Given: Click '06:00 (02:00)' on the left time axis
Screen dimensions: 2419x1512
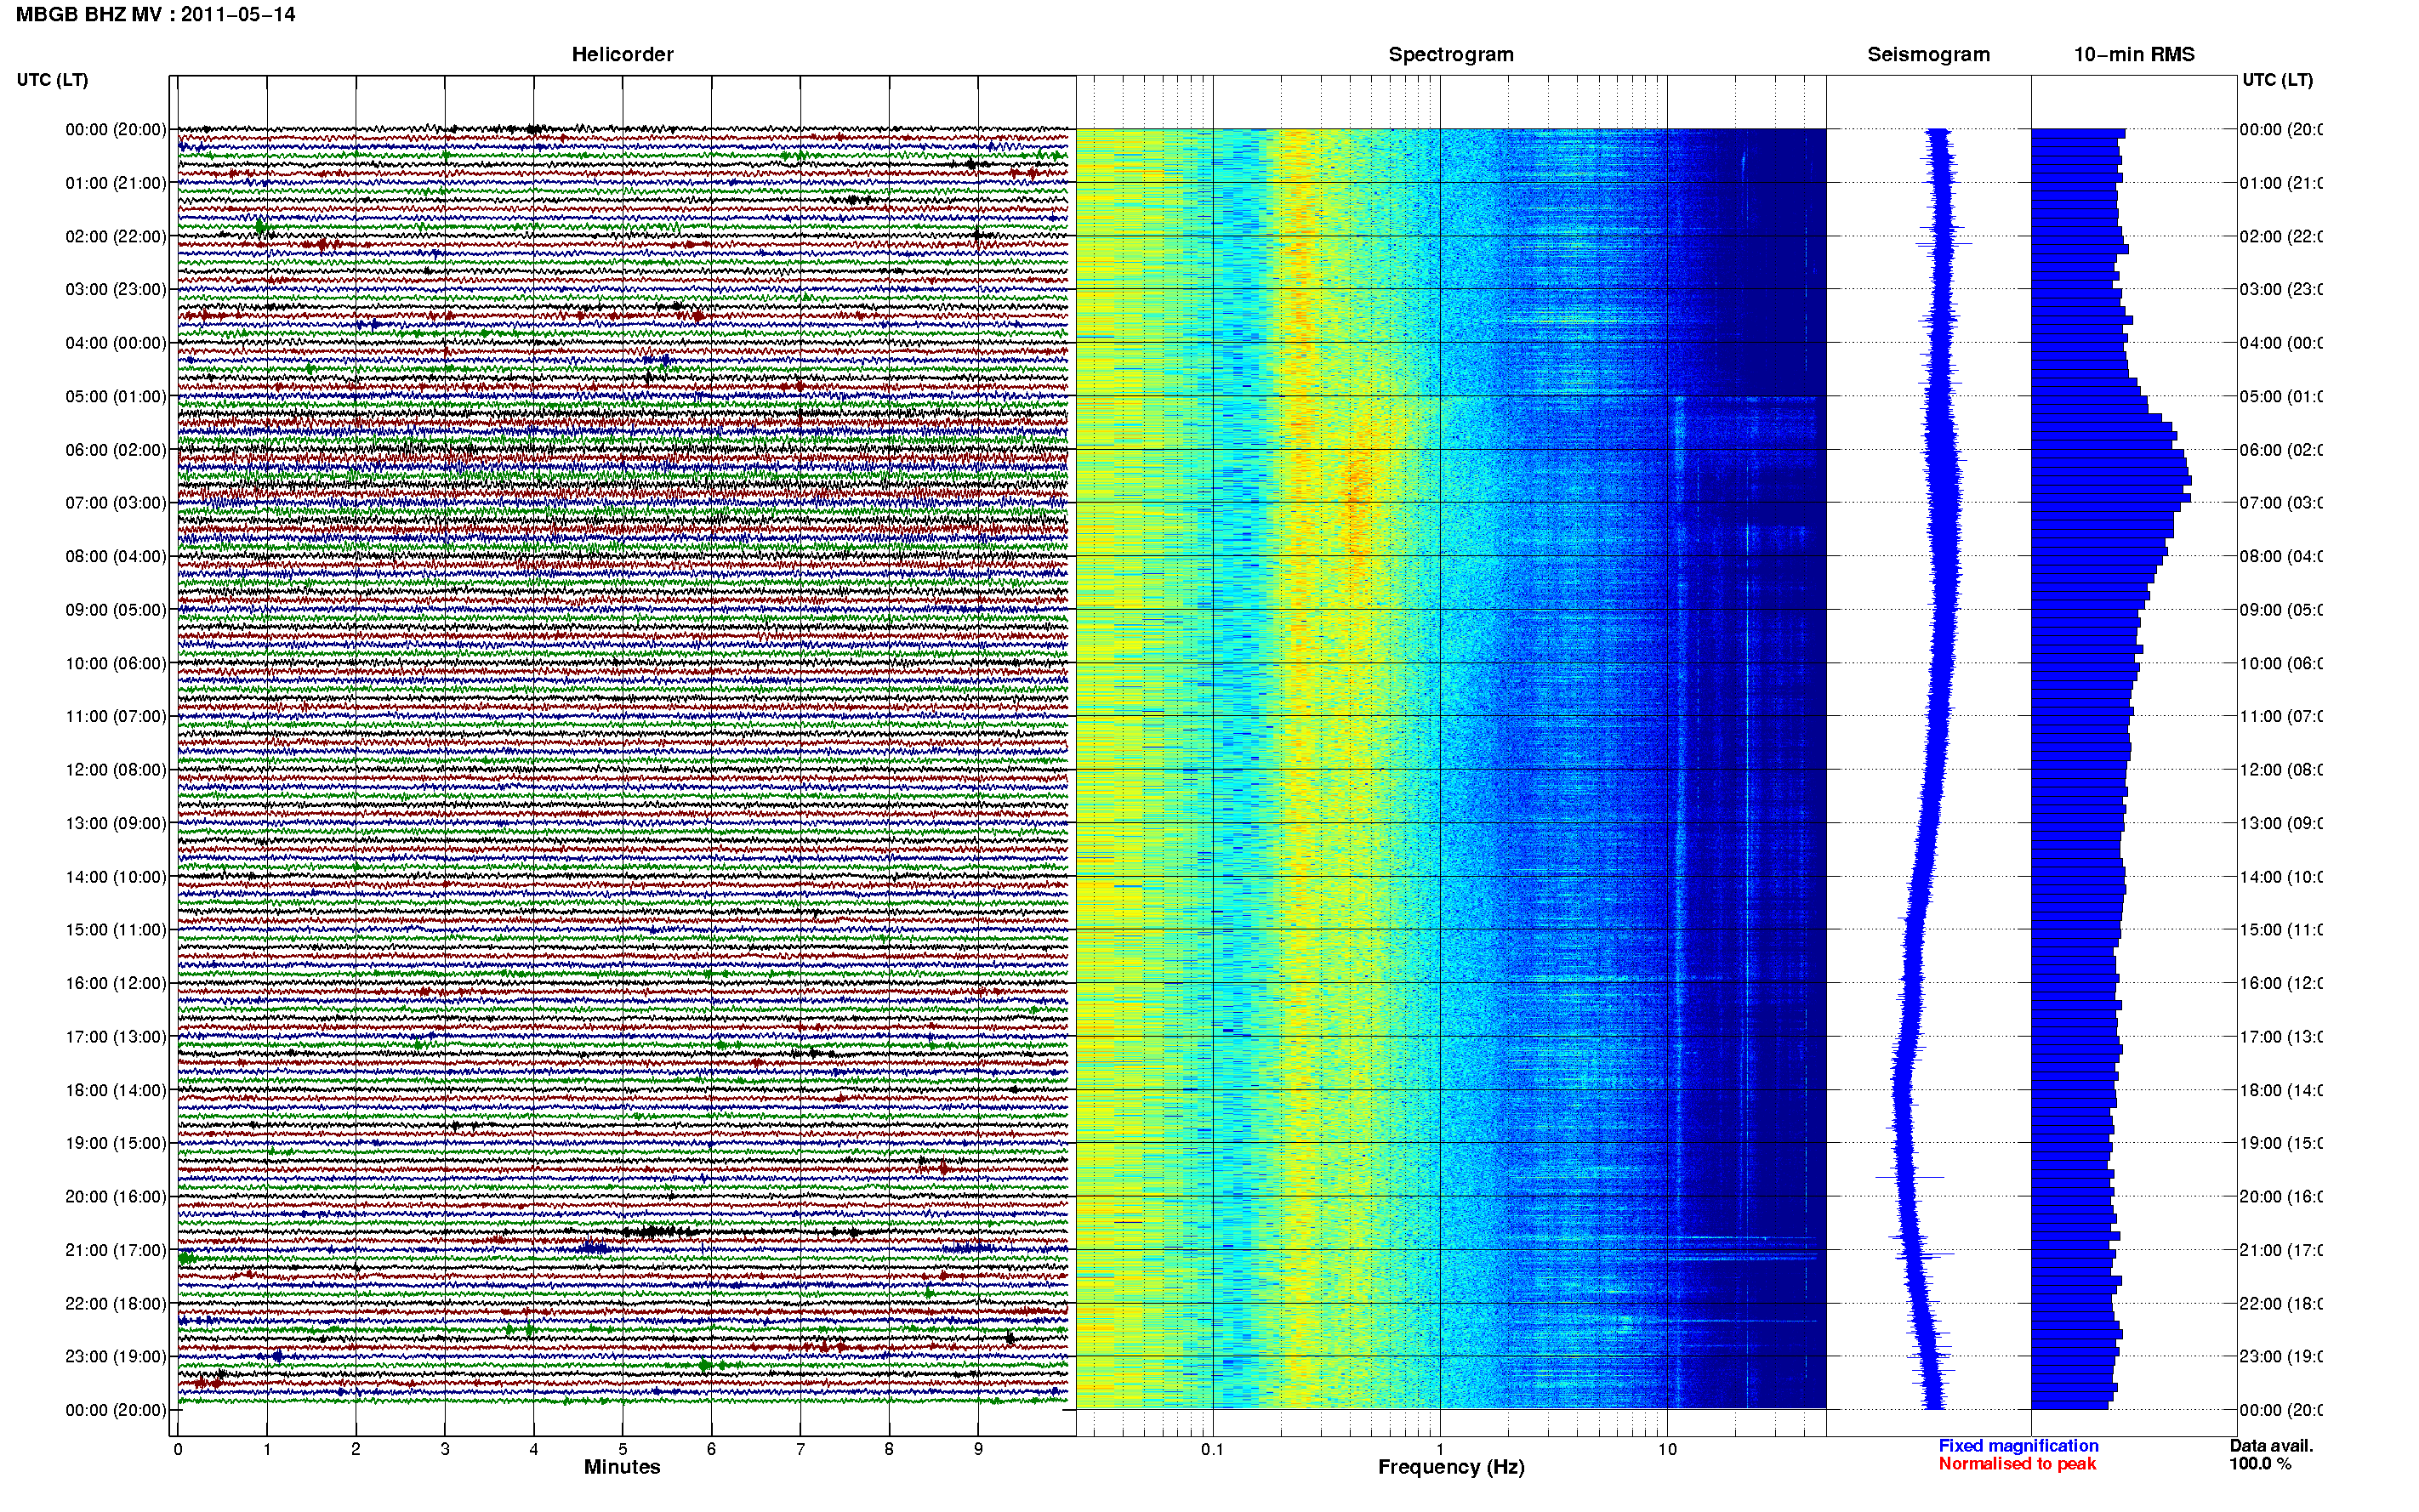Looking at the screenshot, I should [116, 450].
